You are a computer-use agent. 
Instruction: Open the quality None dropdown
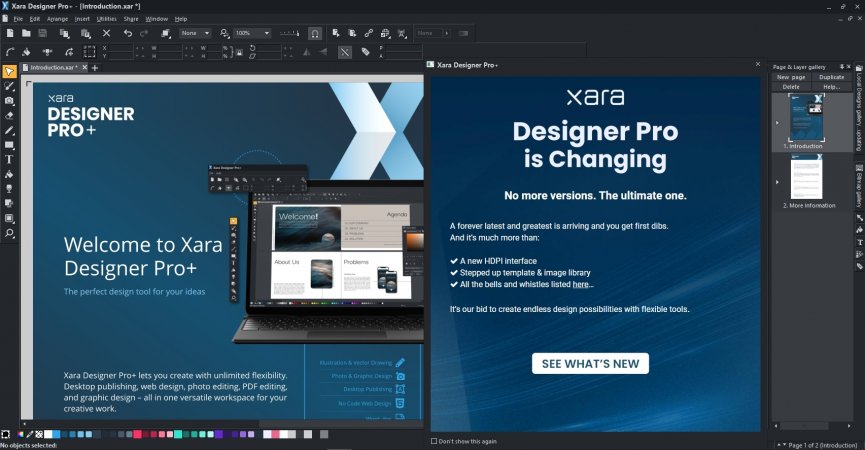point(195,33)
